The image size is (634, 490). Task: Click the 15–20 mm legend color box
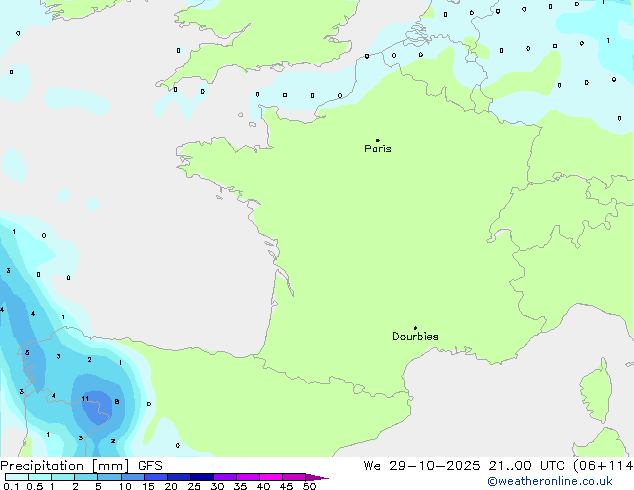point(155,477)
